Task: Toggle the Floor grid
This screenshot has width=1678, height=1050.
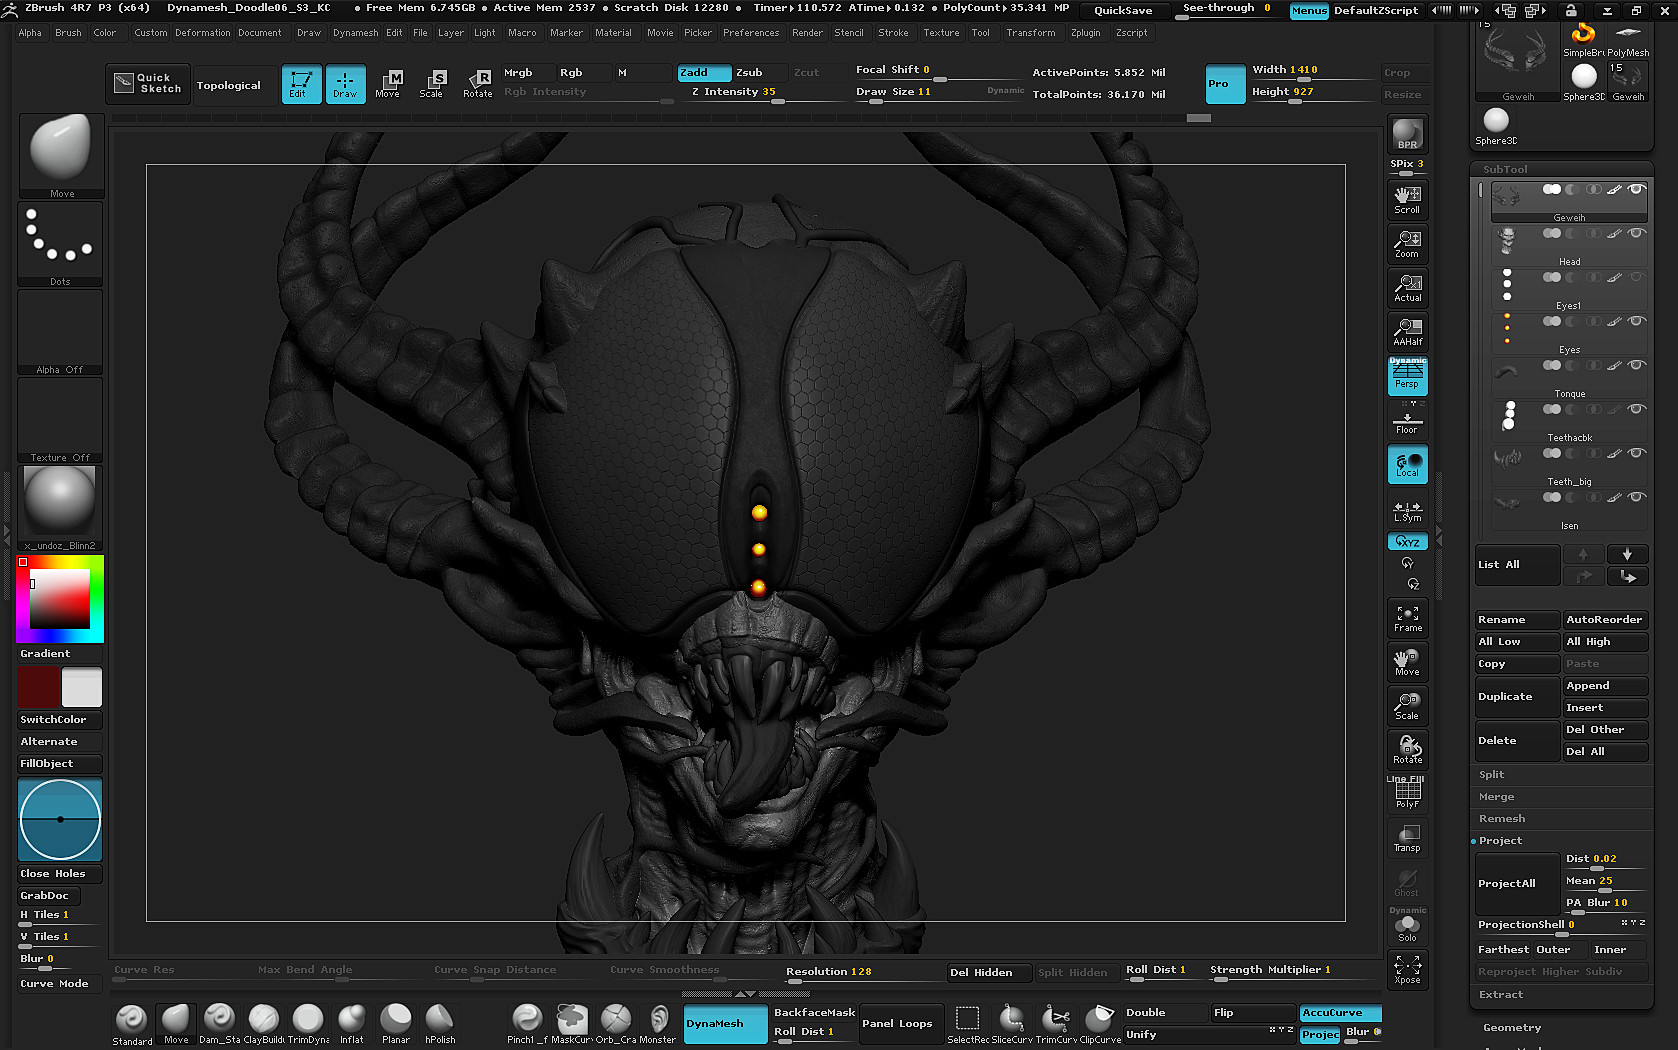Action: pos(1407,421)
